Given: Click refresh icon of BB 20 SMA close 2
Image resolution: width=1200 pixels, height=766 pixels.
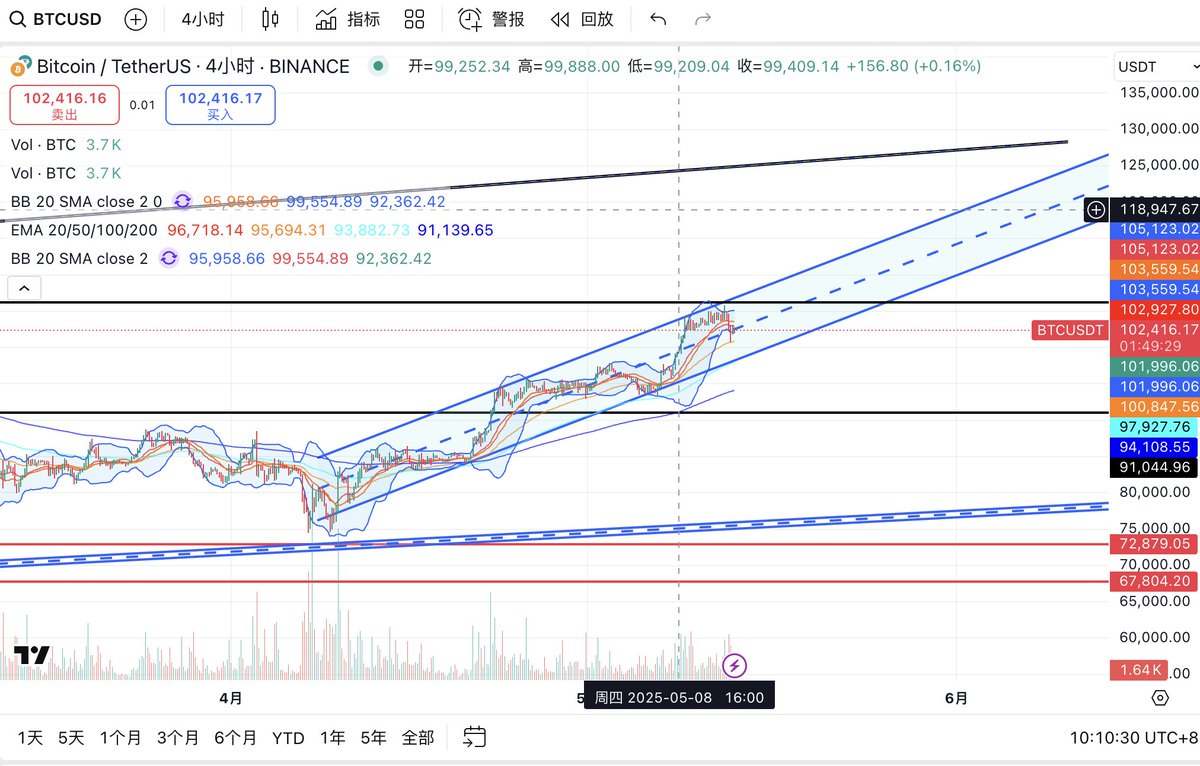Looking at the screenshot, I should pos(168,258).
